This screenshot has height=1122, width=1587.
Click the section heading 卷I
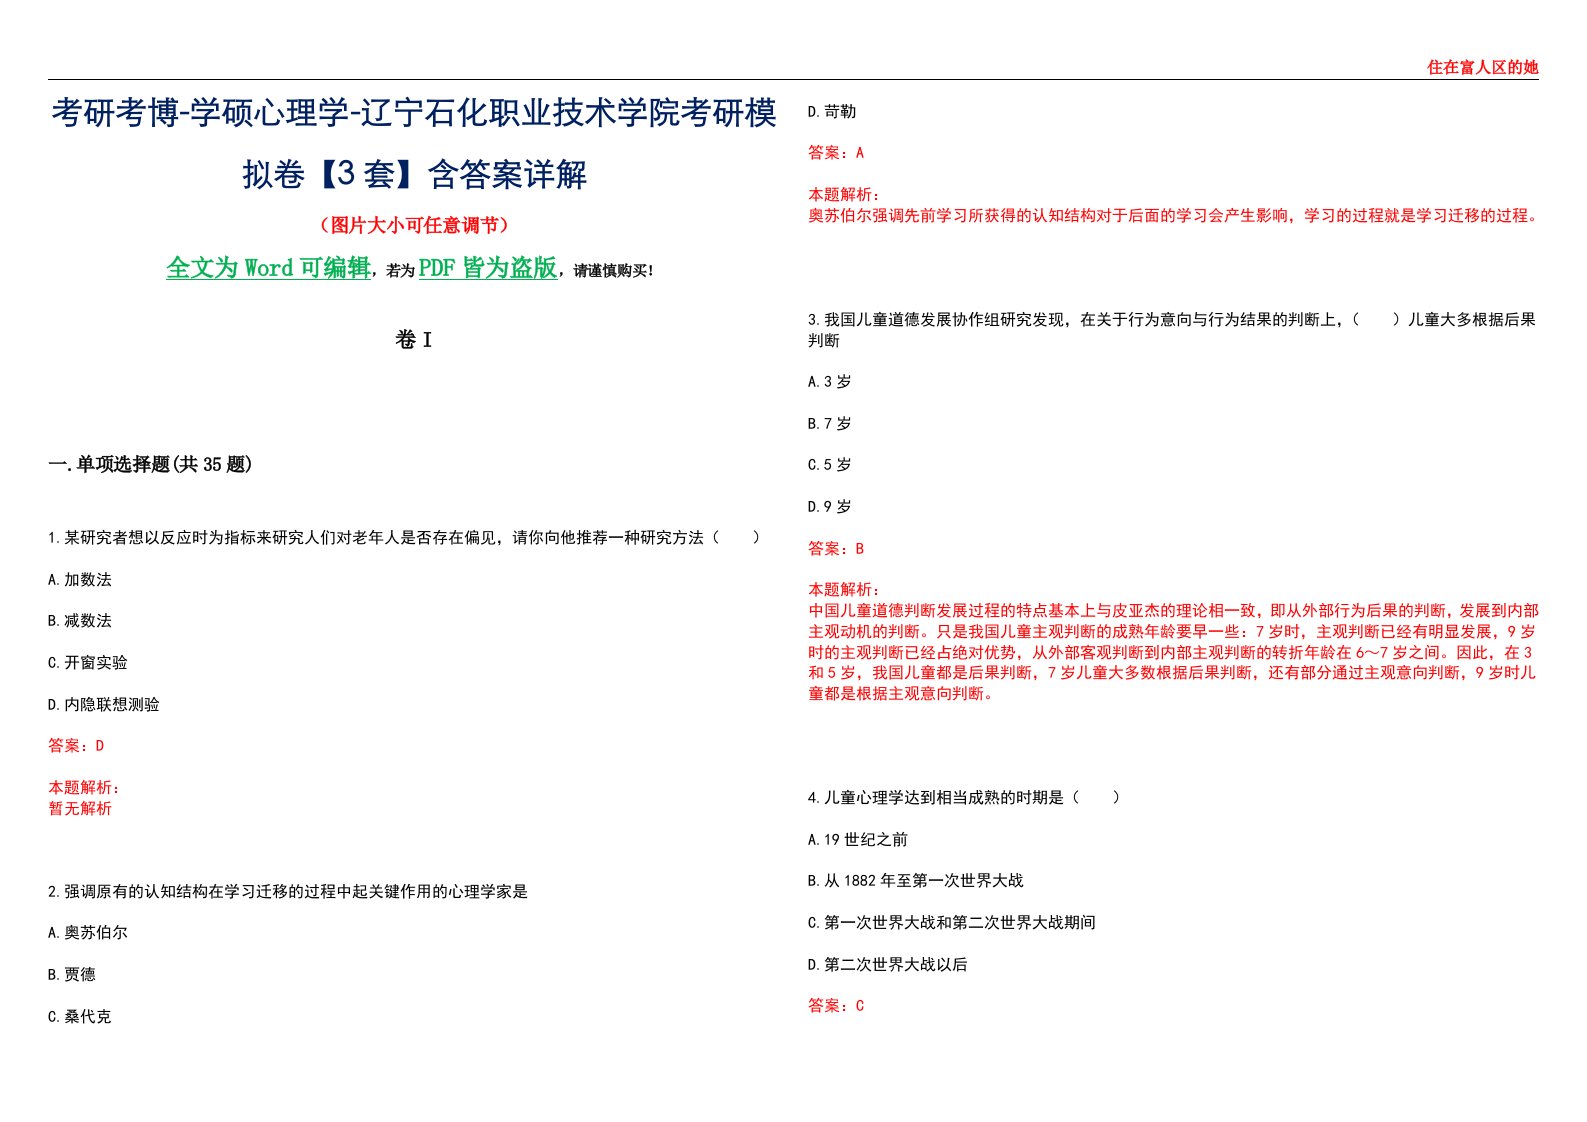414,340
